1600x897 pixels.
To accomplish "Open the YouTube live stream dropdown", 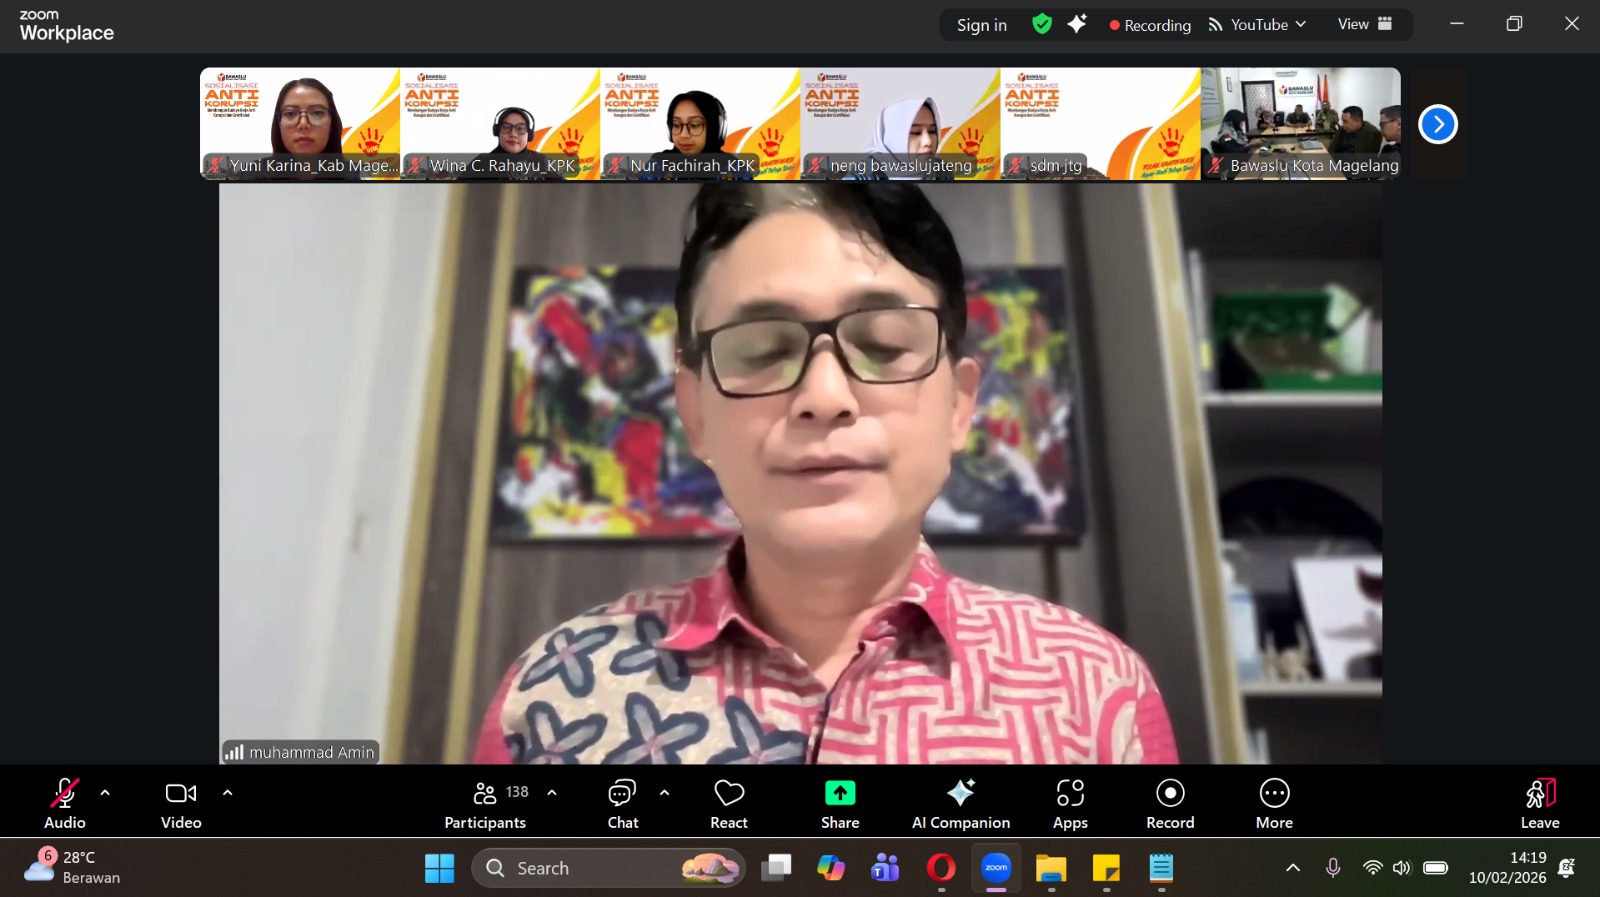I will pos(1257,25).
